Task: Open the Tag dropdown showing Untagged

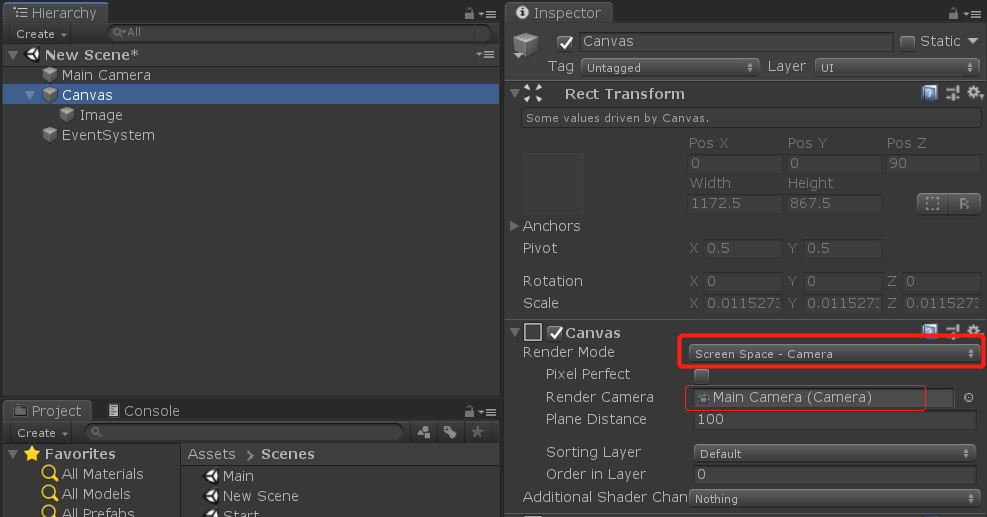Action: click(668, 67)
